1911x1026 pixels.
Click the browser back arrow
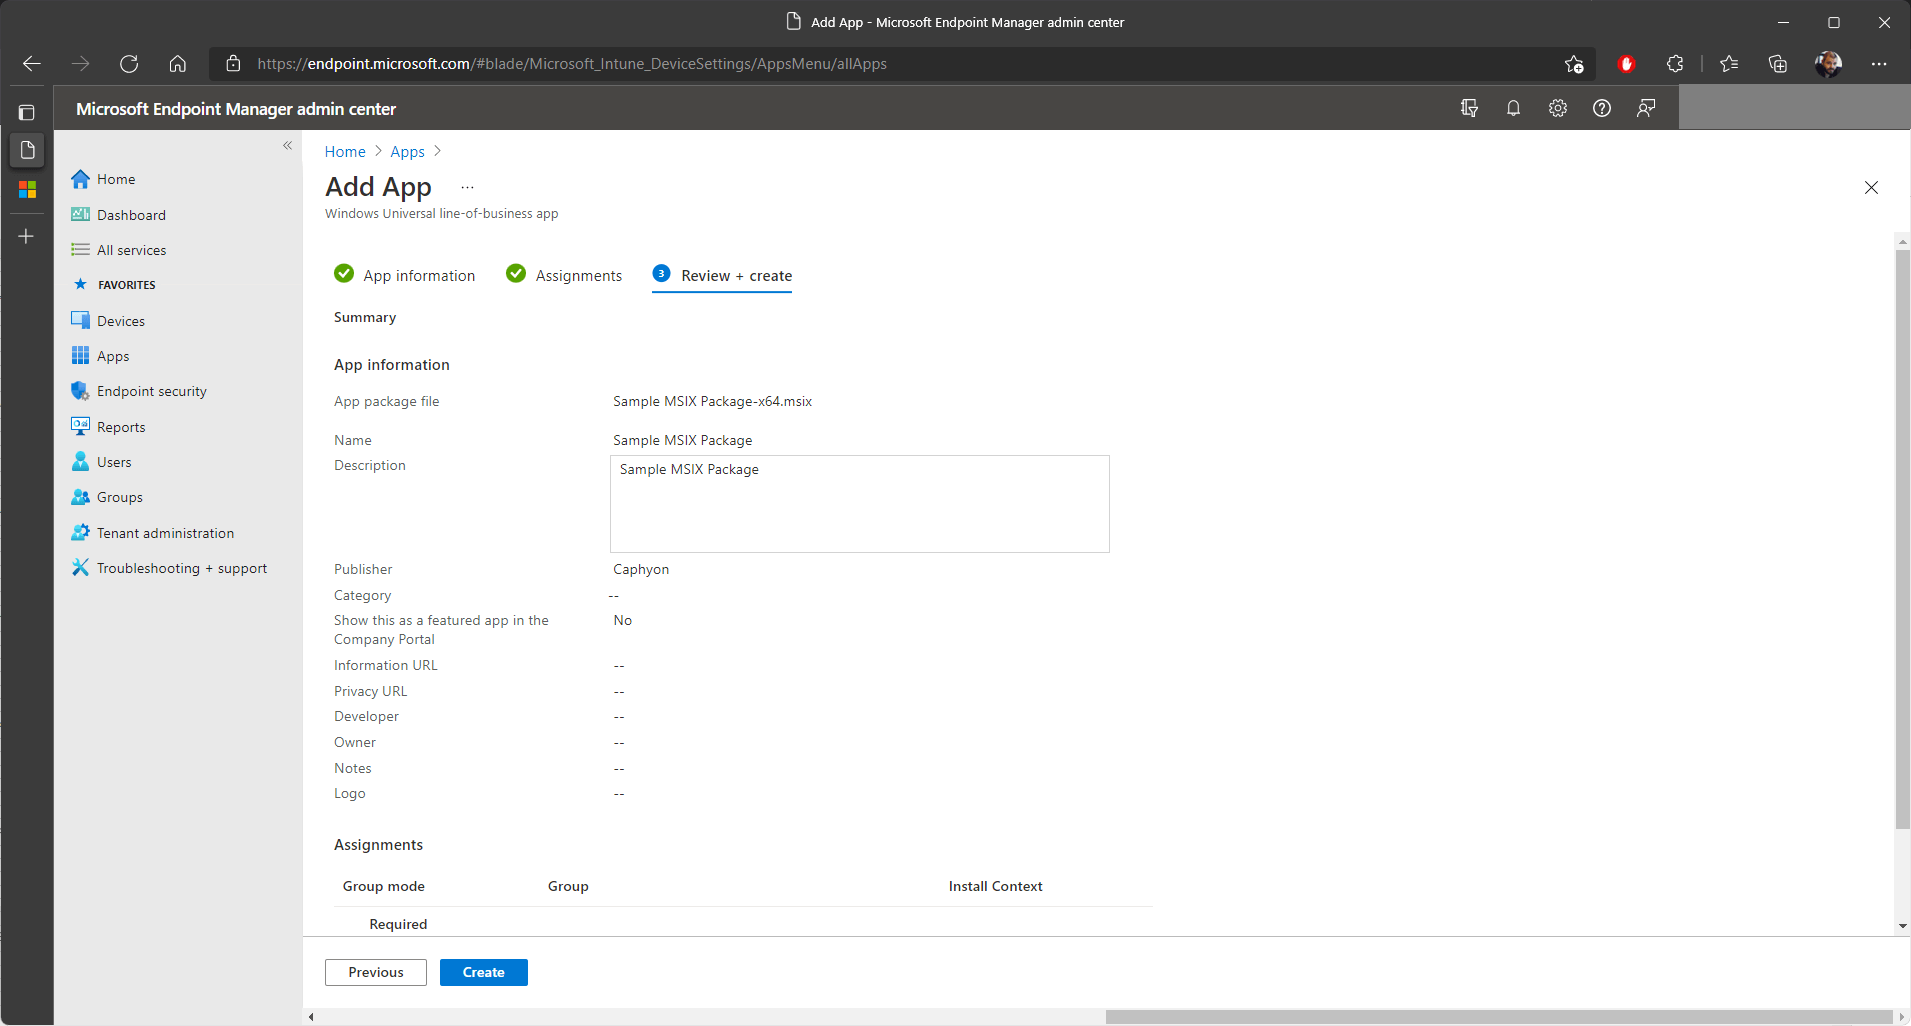[32, 64]
